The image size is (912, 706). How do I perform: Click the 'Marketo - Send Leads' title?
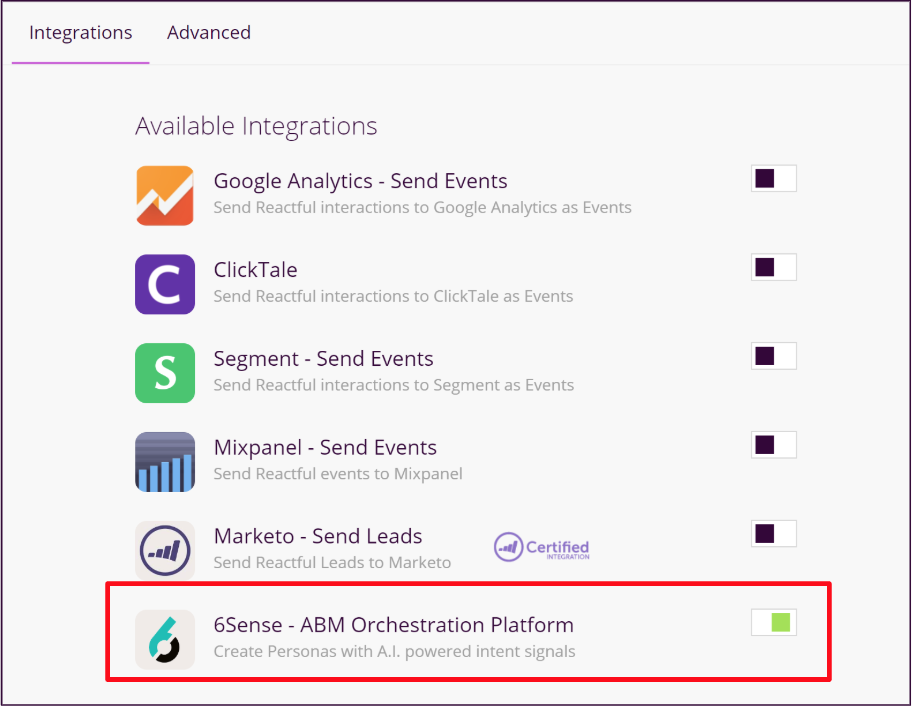[318, 536]
